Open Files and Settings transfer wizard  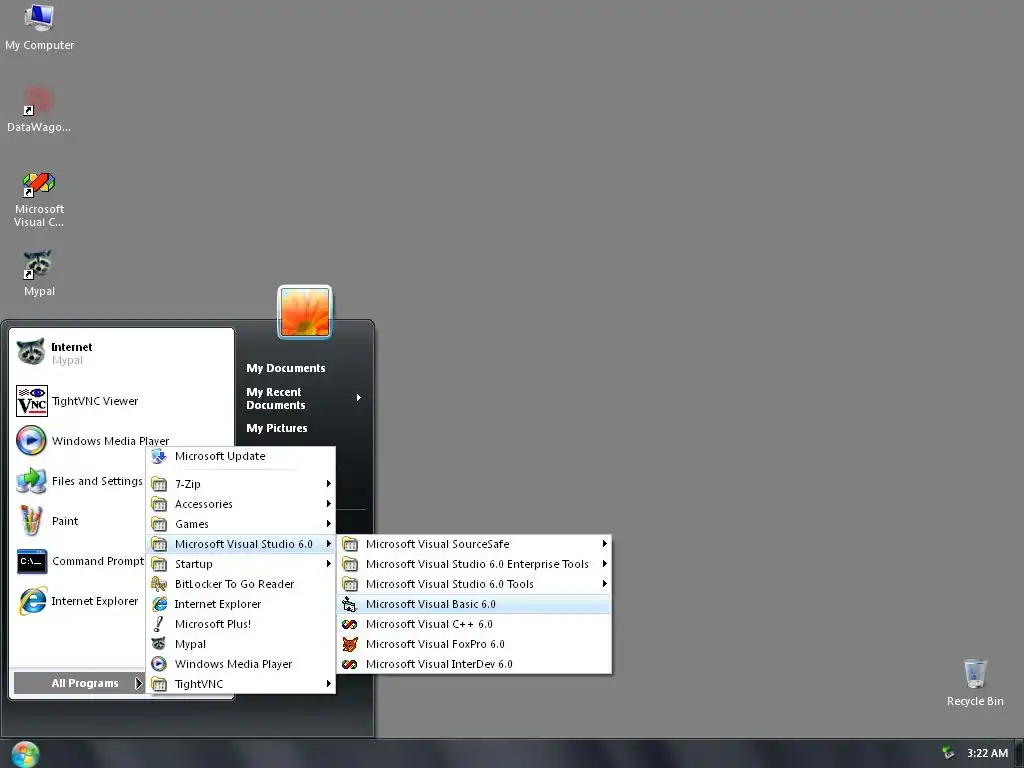click(78, 481)
